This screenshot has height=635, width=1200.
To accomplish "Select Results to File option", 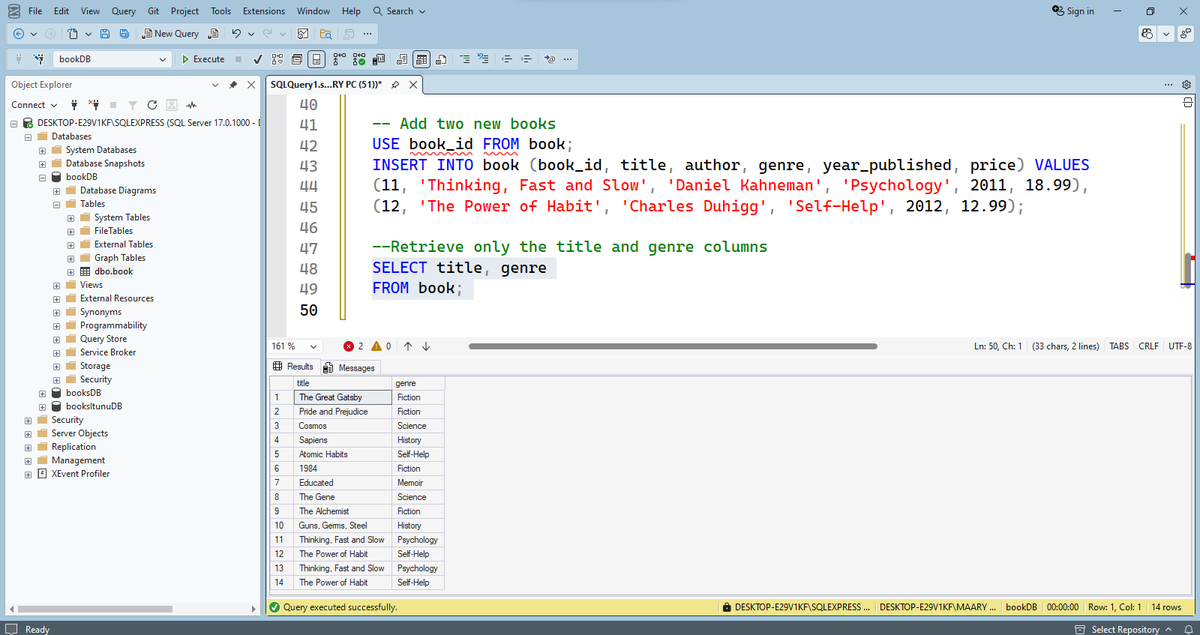I will pyautogui.click(x=441, y=59).
